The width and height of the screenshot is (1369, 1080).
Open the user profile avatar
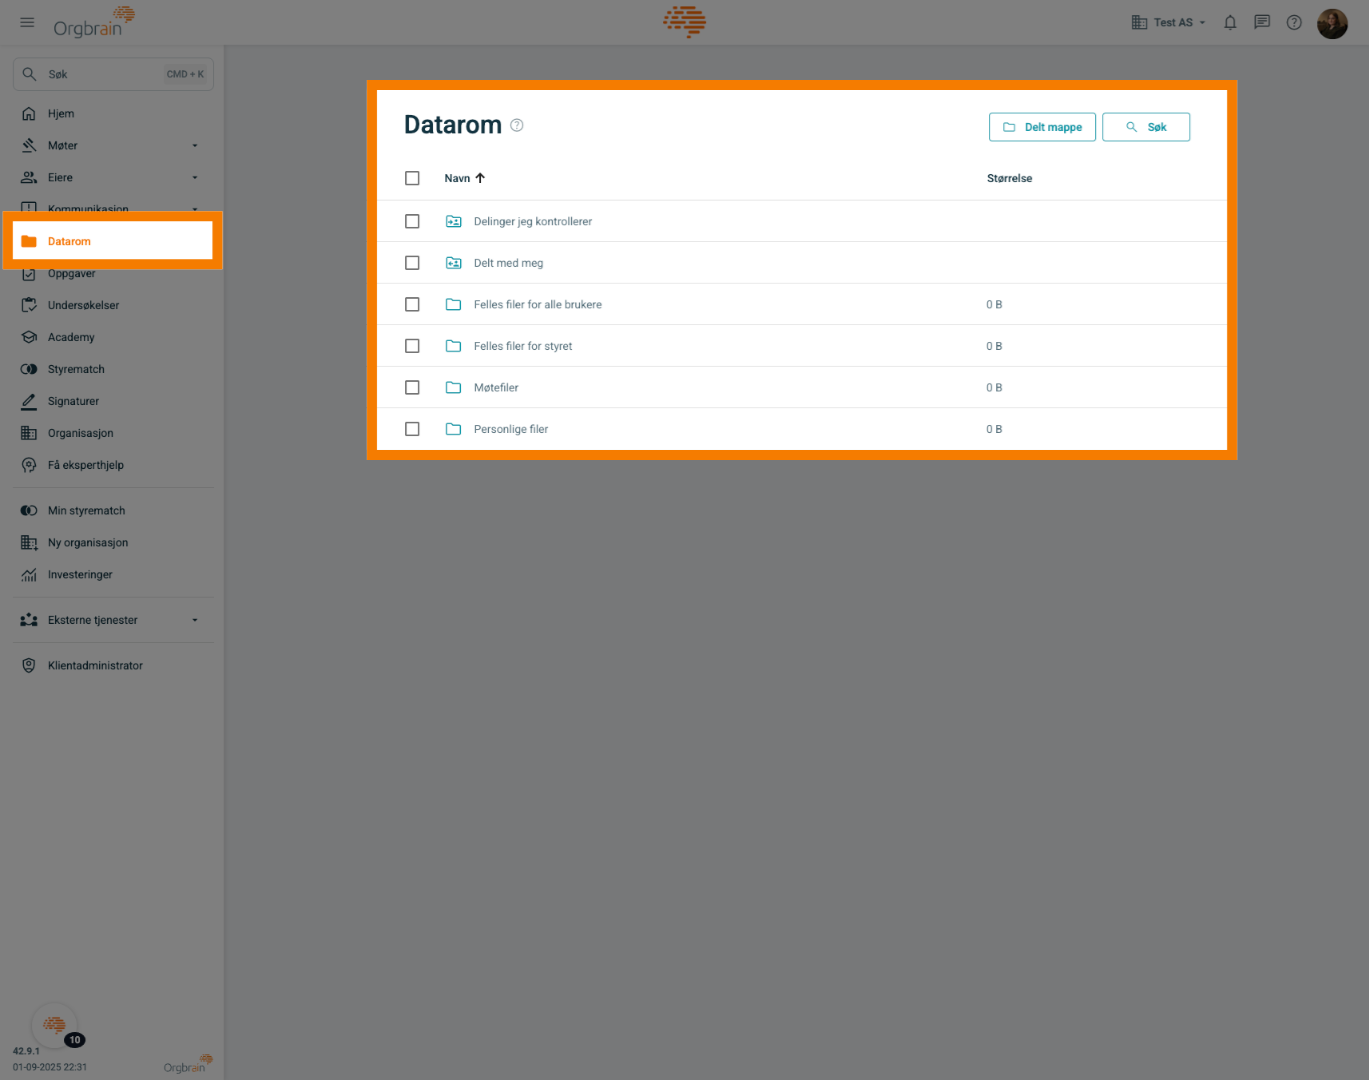(1332, 23)
